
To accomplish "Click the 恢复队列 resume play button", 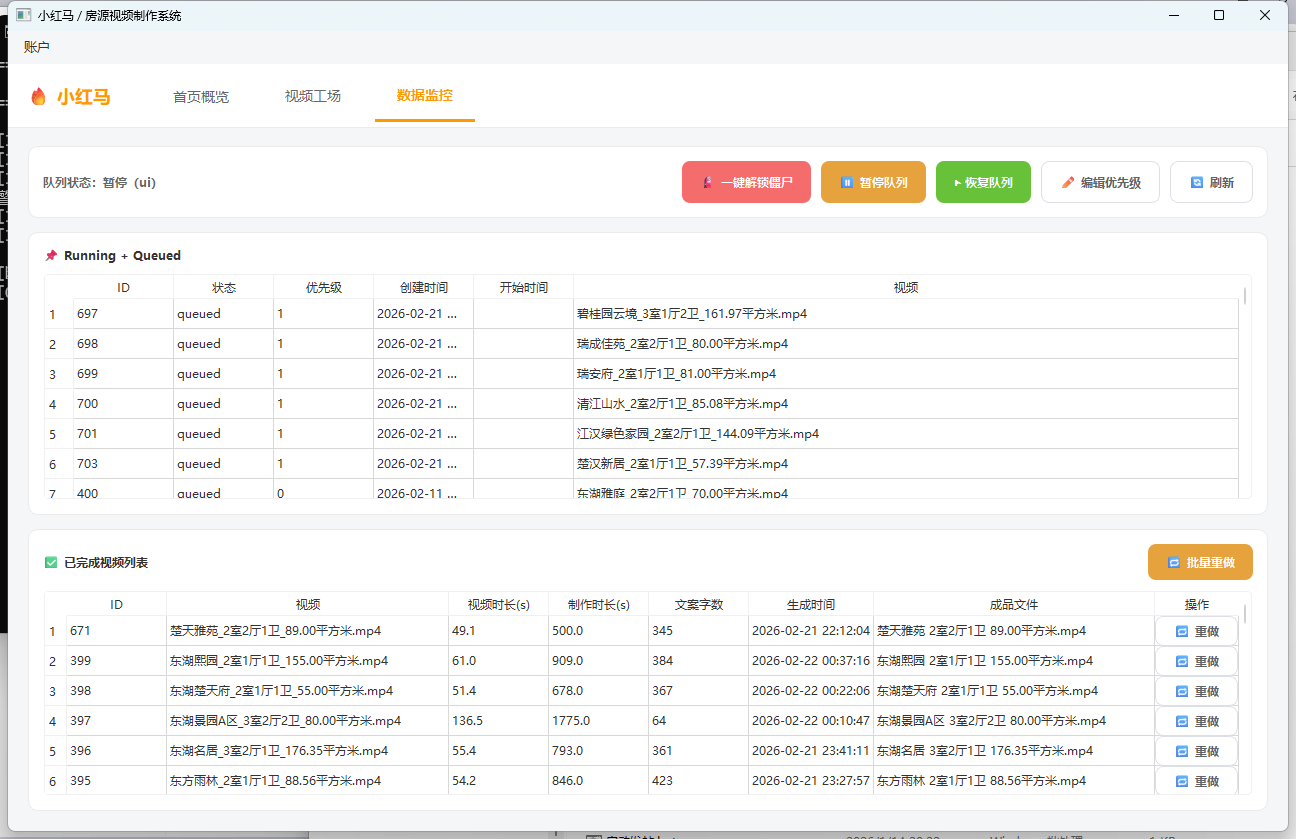I will [x=983, y=183].
